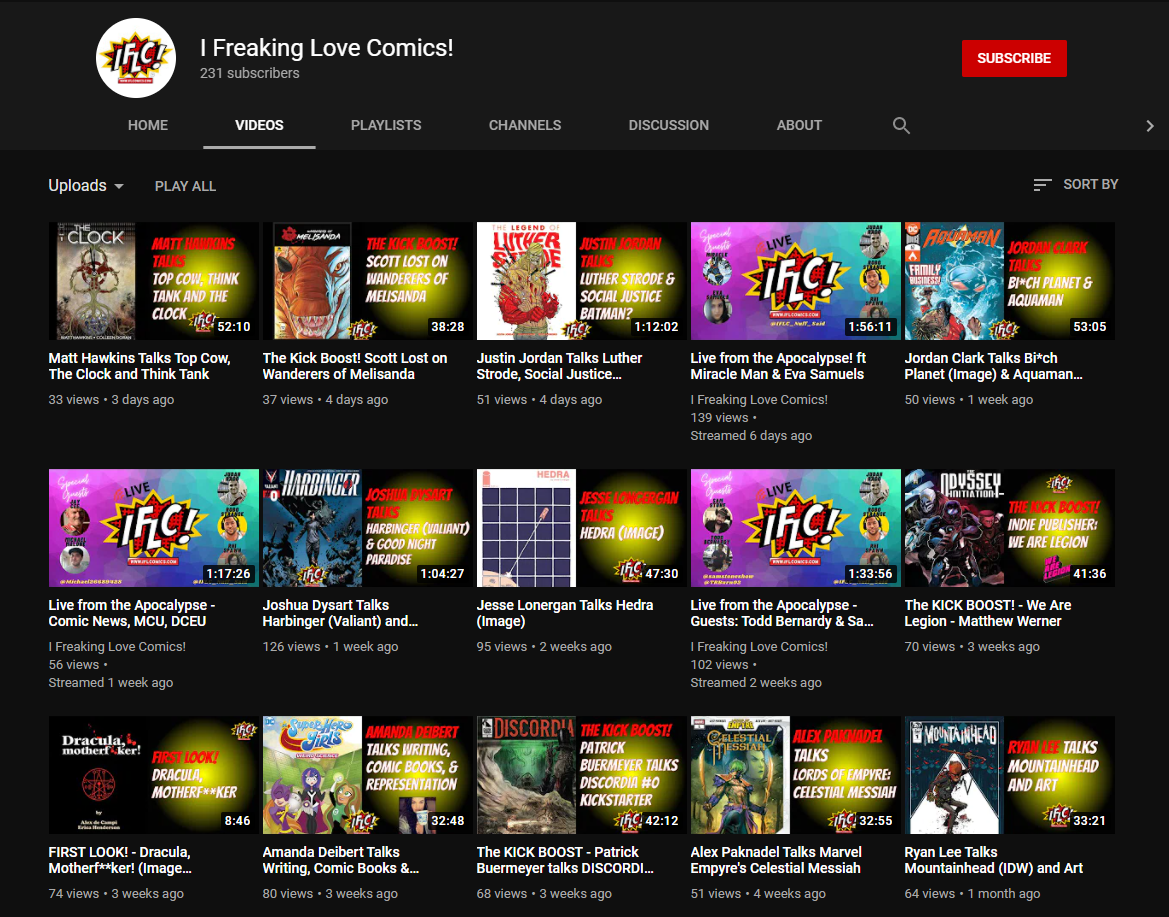This screenshot has width=1169, height=917.
Task: Click title 'The KICK BOOST! - We Are Legion'
Action: point(988,613)
